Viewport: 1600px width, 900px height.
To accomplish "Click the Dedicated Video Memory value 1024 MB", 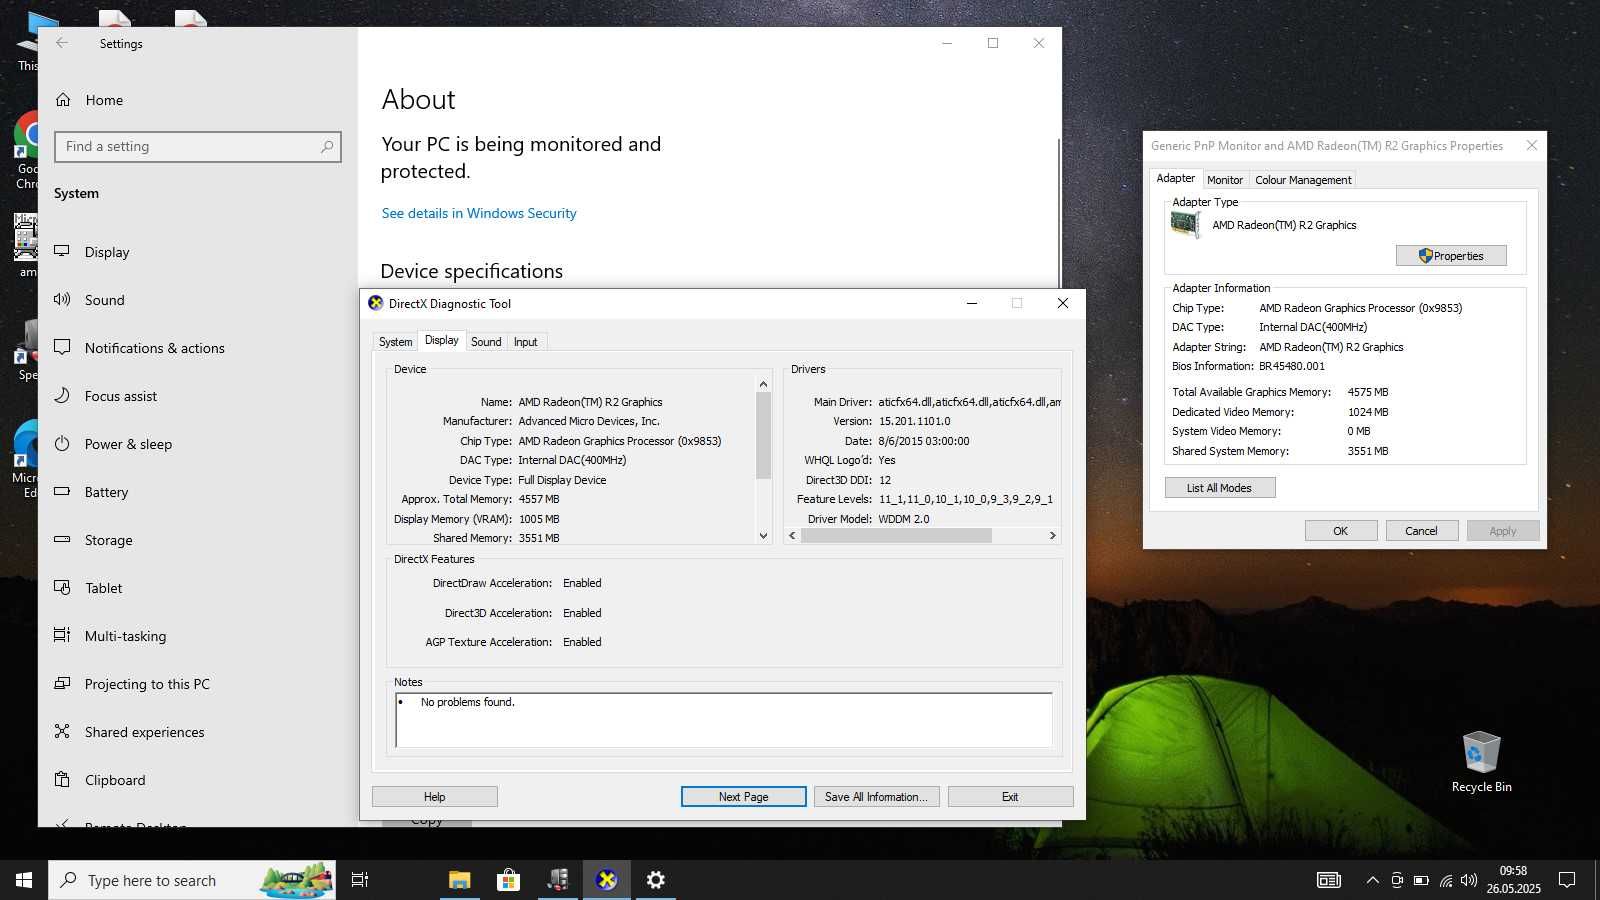I will [1367, 412].
